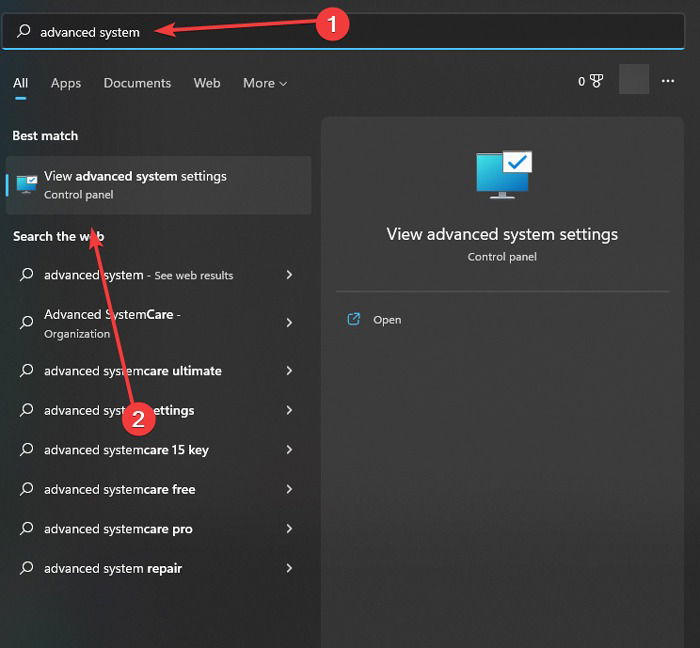Expand 'advanced system - See web results' chevron
700x648 pixels.
[x=289, y=274]
